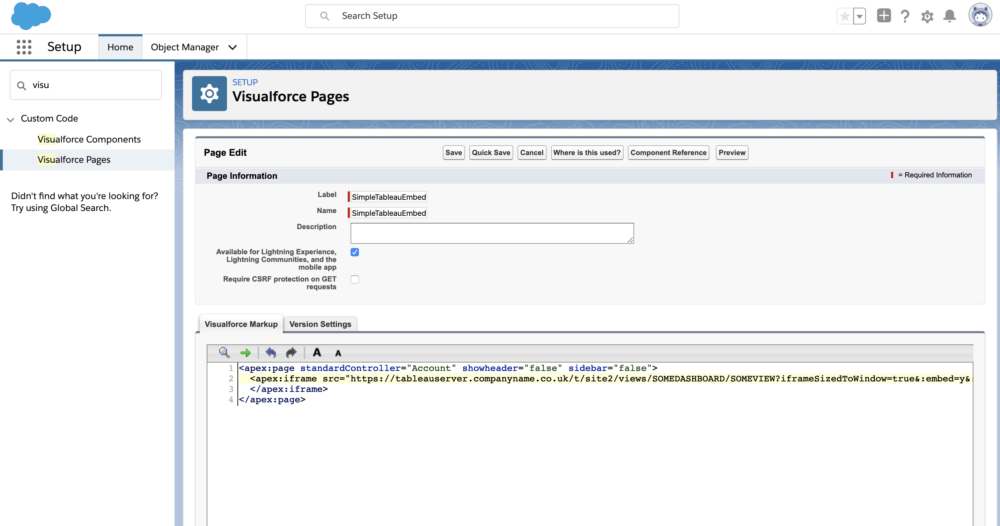The width and height of the screenshot is (1000, 526).
Task: Click into the Description text area
Action: click(x=491, y=233)
